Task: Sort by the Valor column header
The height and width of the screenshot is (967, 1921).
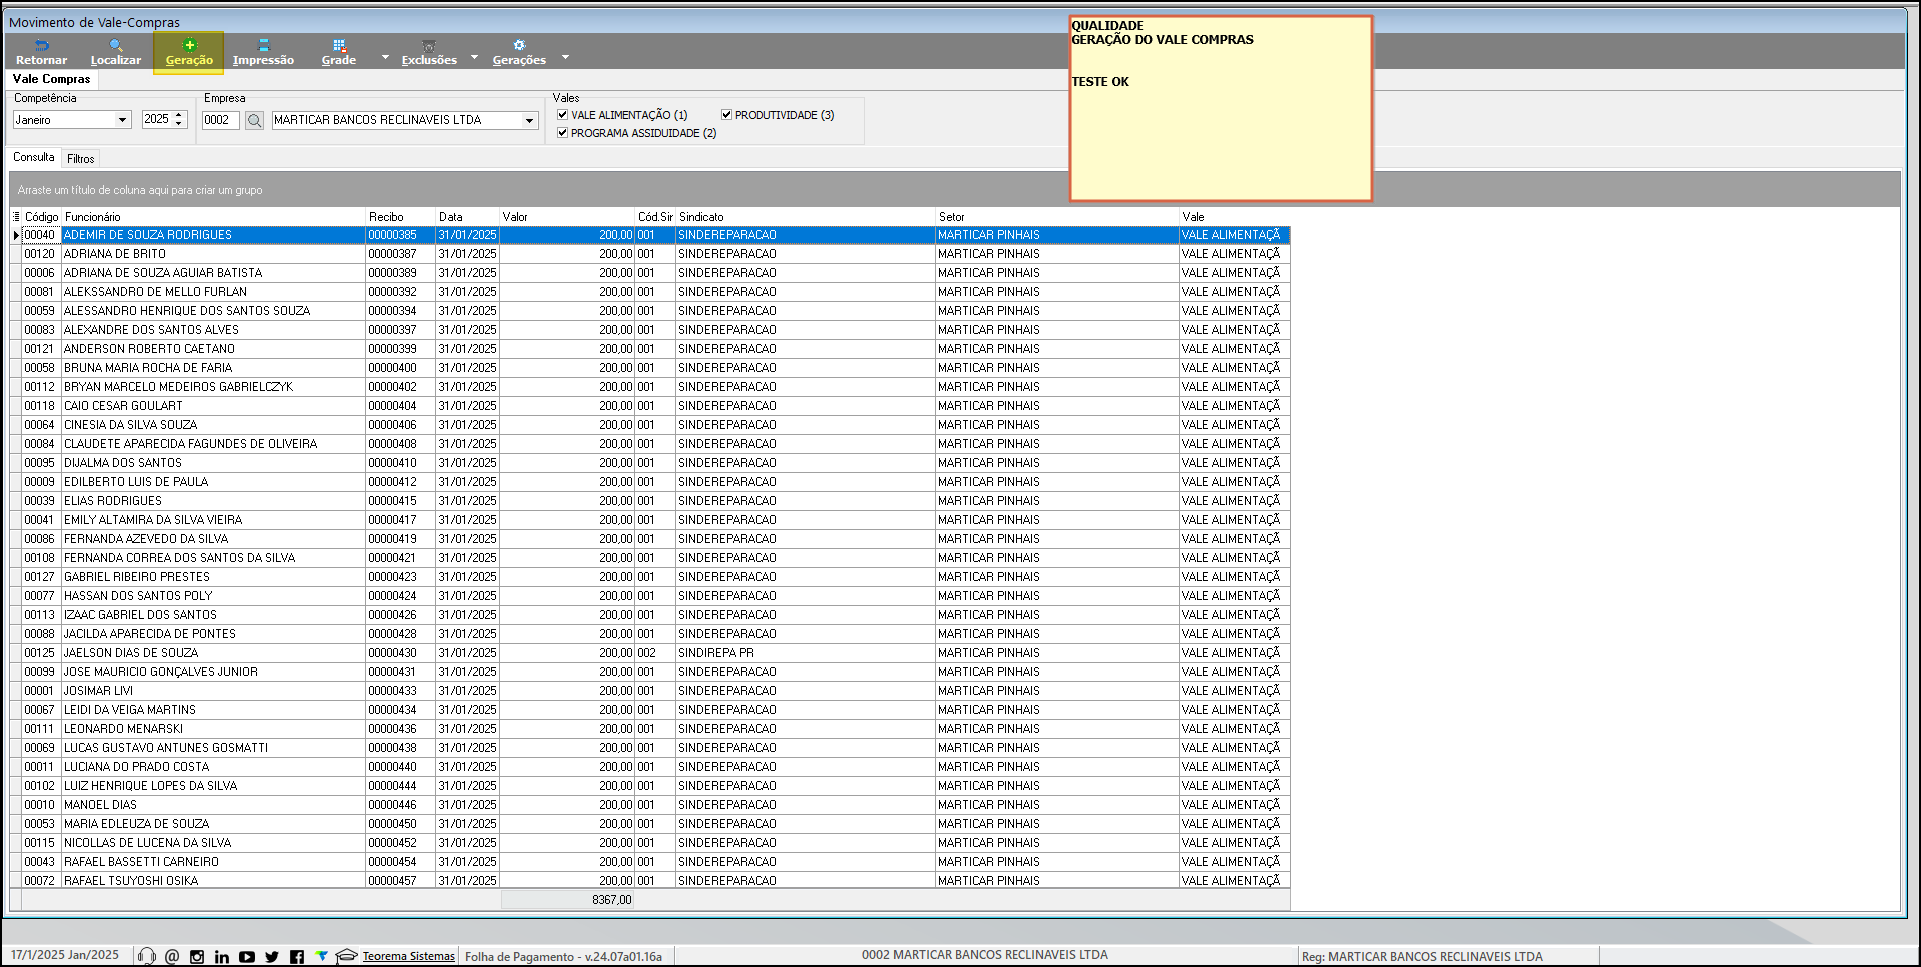Action: pyautogui.click(x=567, y=217)
